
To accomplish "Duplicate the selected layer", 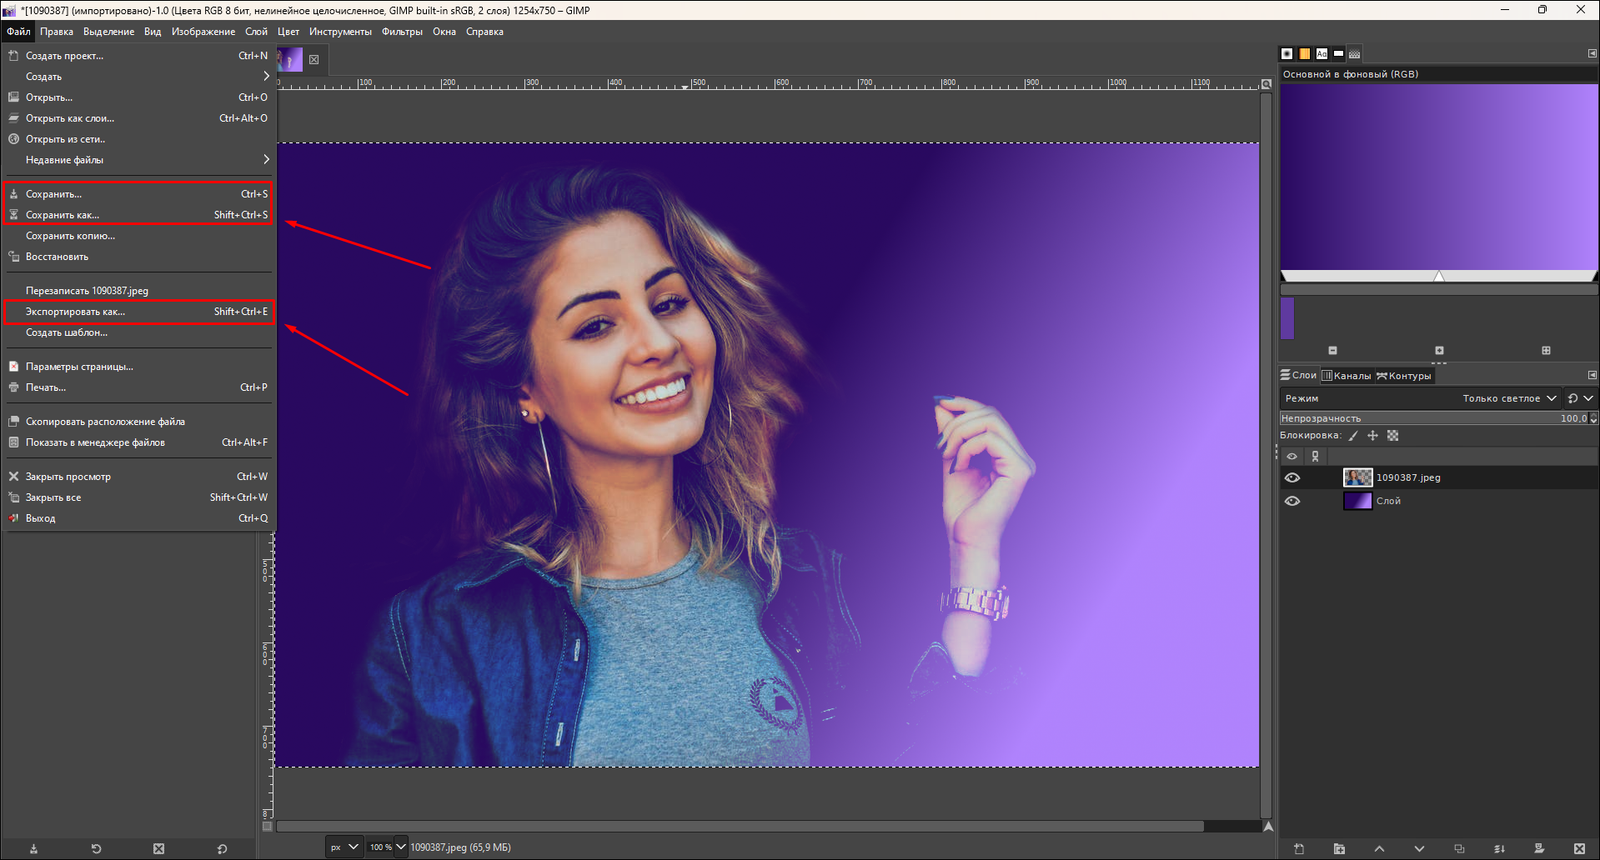I will pos(1459,849).
